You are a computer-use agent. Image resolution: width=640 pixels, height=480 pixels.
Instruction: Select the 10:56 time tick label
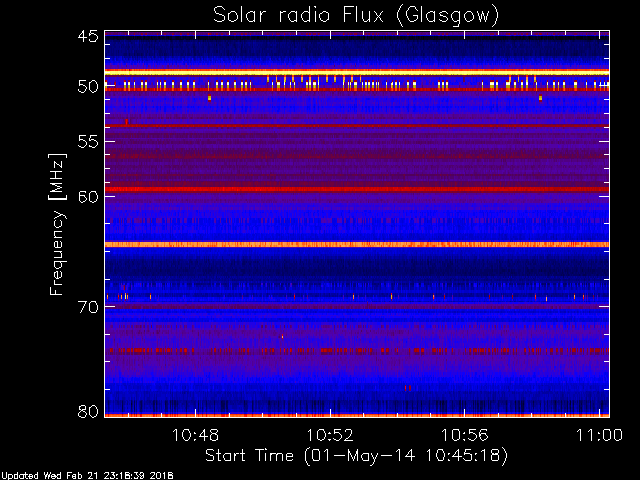(465, 435)
